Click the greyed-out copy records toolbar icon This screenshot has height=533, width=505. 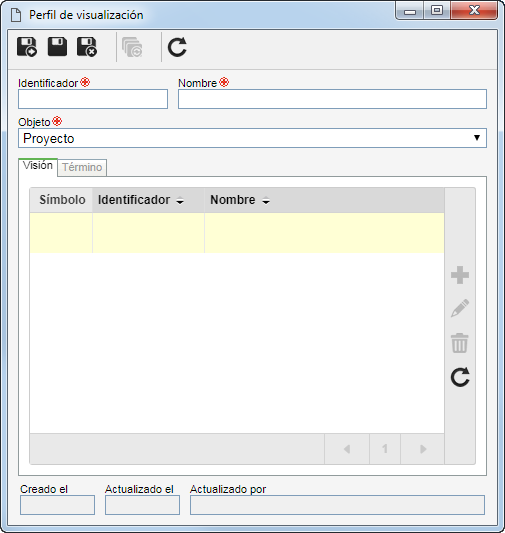[x=132, y=47]
